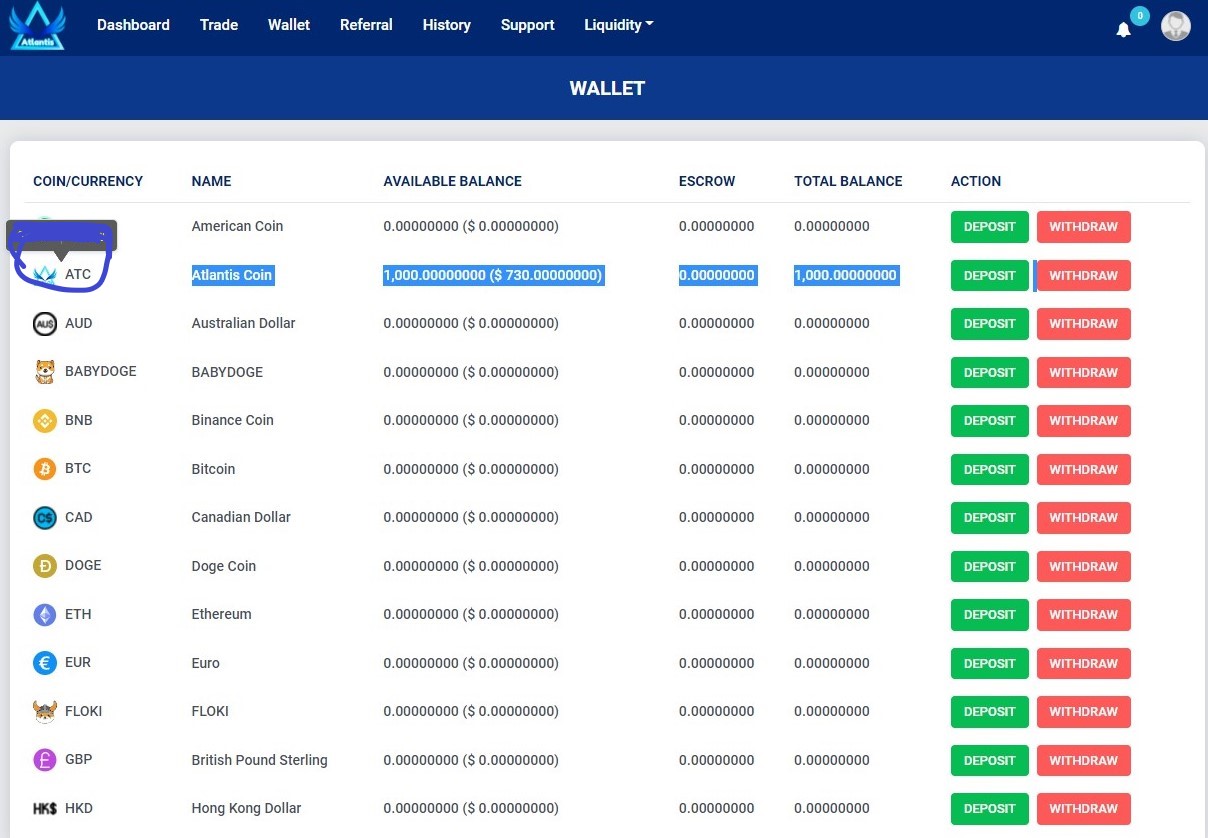The width and height of the screenshot is (1208, 838).
Task: Withdraw Atlantis Coin
Action: coord(1083,276)
